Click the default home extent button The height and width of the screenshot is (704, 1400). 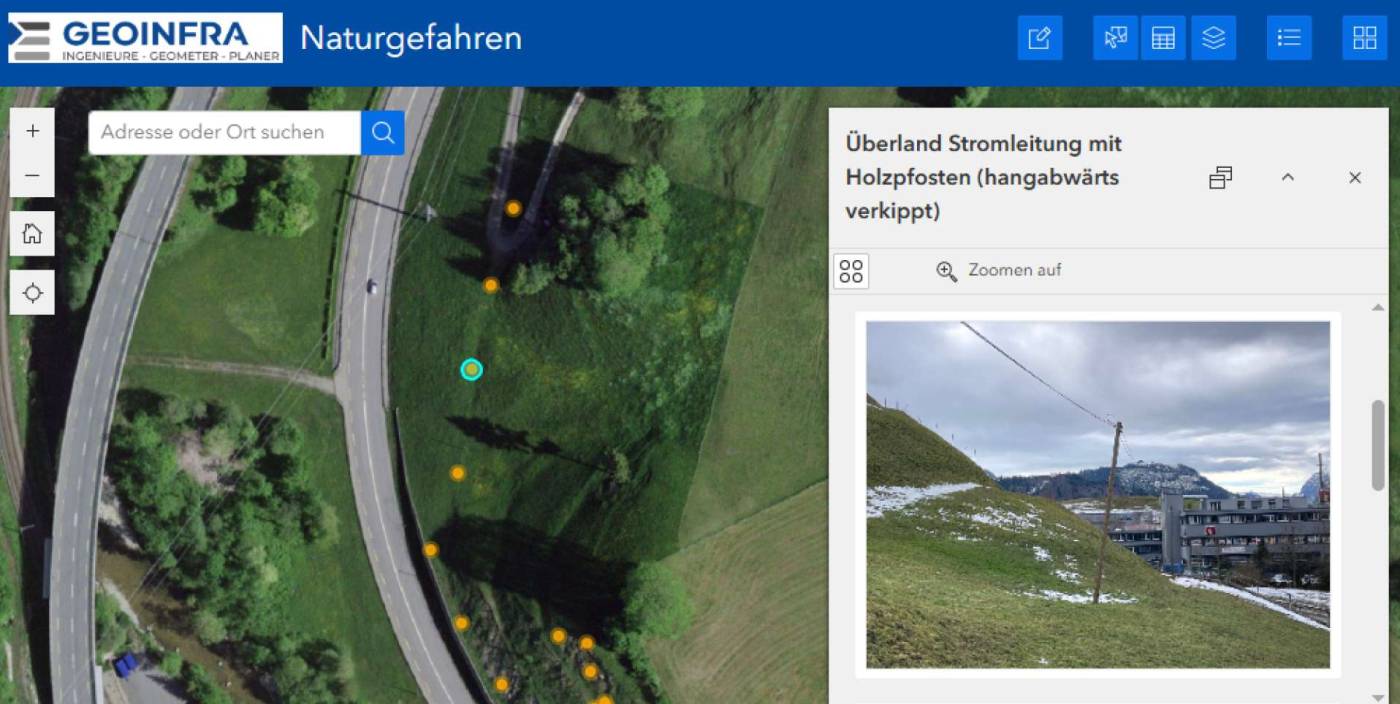click(32, 233)
